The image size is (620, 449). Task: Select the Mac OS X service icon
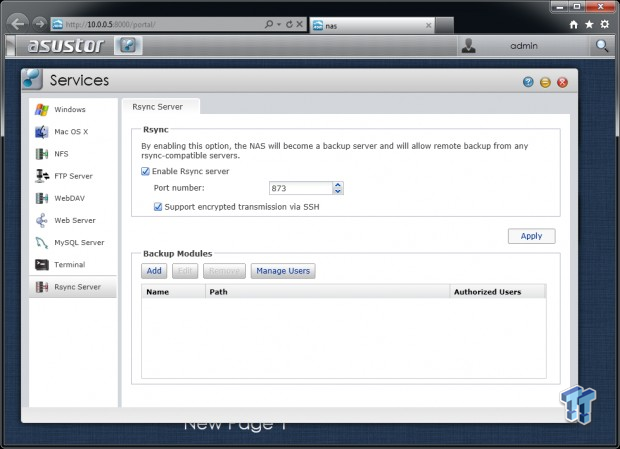tap(42, 132)
